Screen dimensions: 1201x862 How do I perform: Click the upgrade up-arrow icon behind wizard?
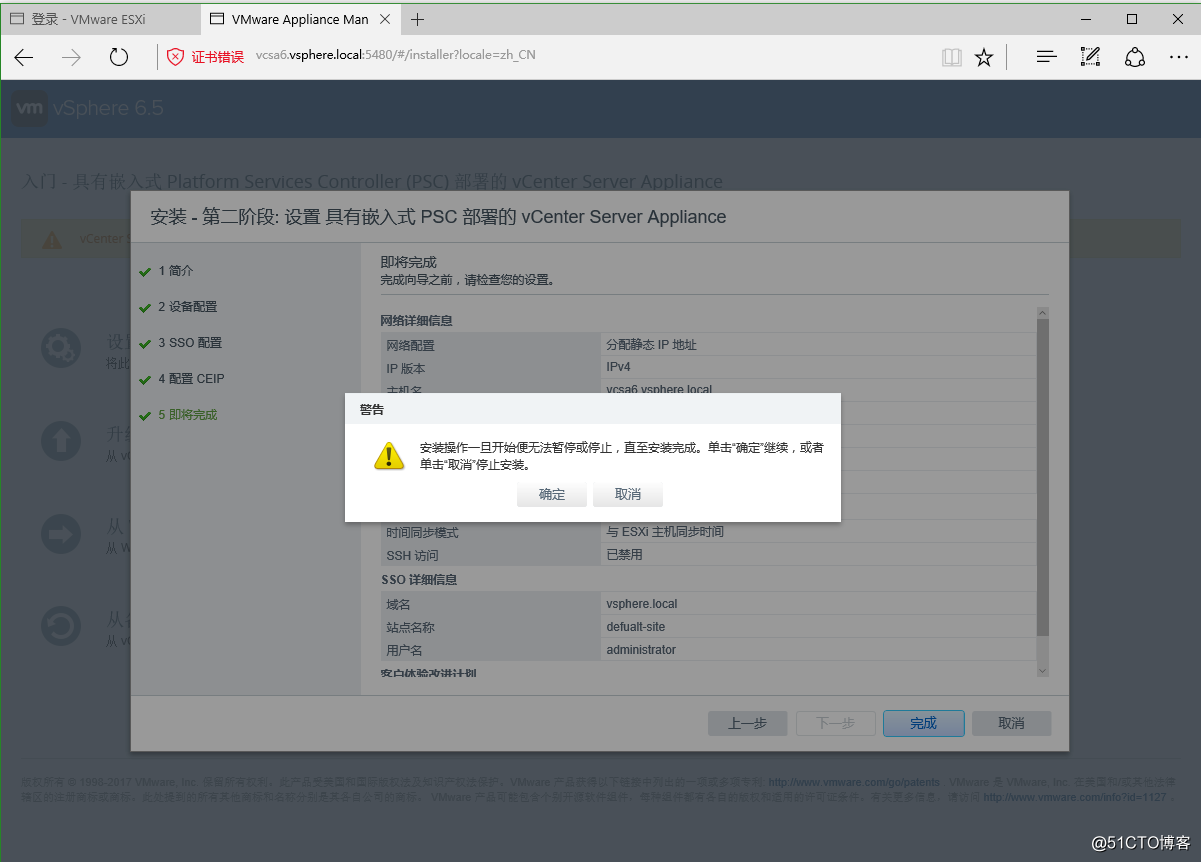pyautogui.click(x=61, y=441)
